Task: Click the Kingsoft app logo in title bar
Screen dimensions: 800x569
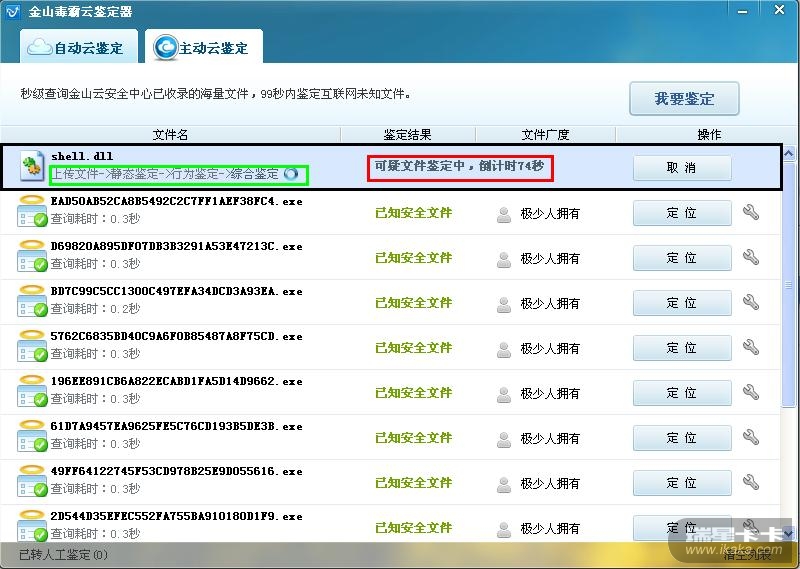Action: click(x=12, y=11)
